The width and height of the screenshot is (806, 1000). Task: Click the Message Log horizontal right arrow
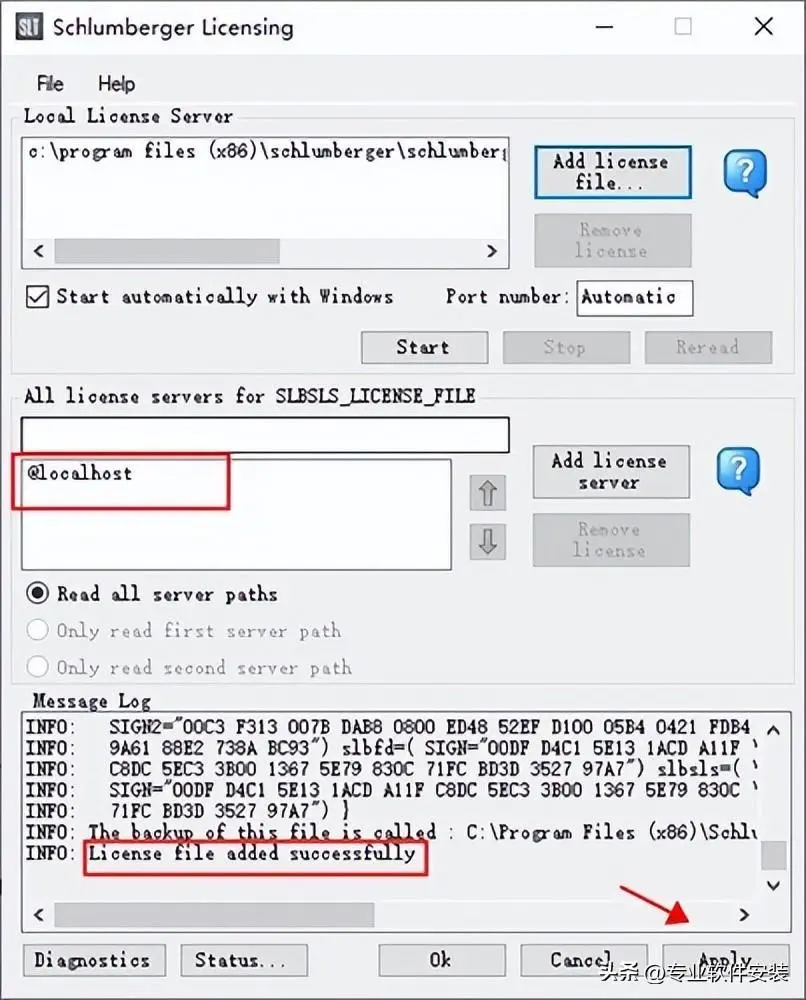click(x=744, y=915)
